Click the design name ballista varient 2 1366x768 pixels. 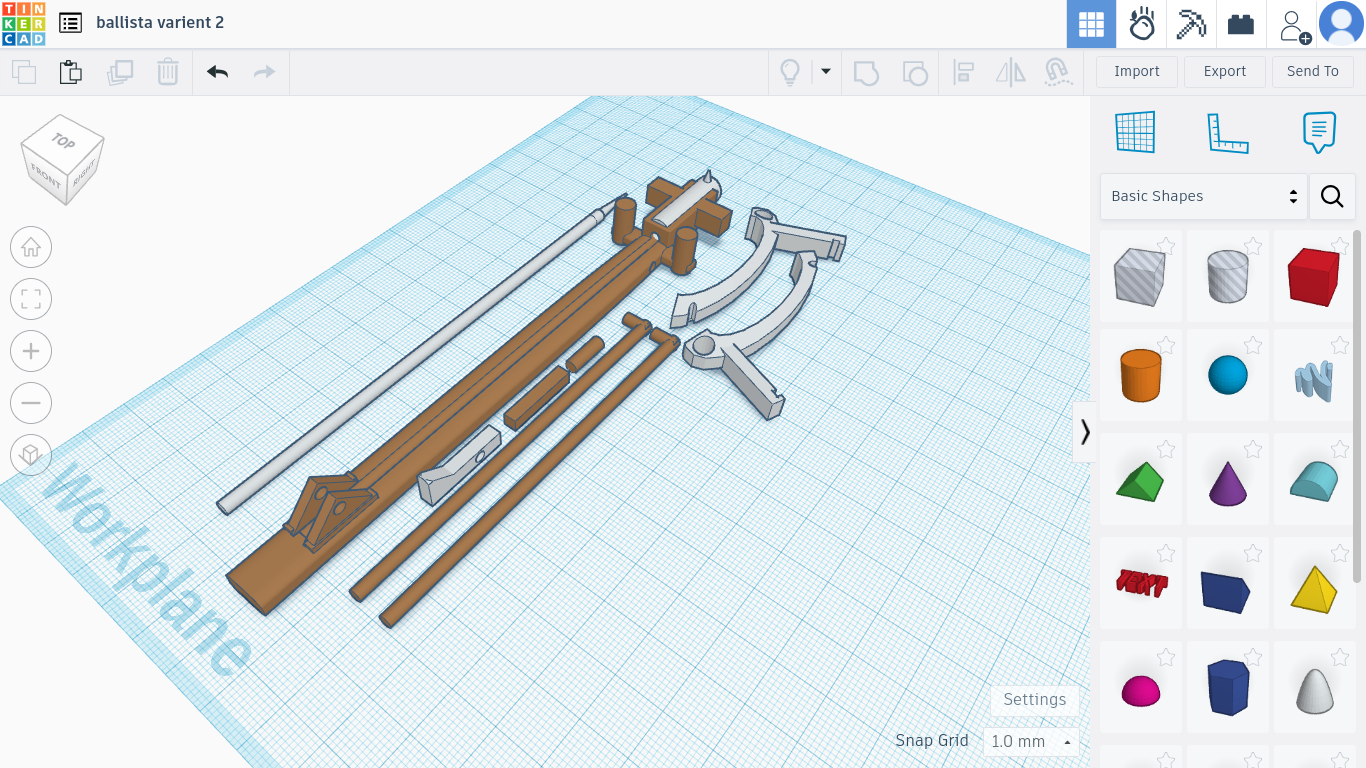click(x=160, y=22)
